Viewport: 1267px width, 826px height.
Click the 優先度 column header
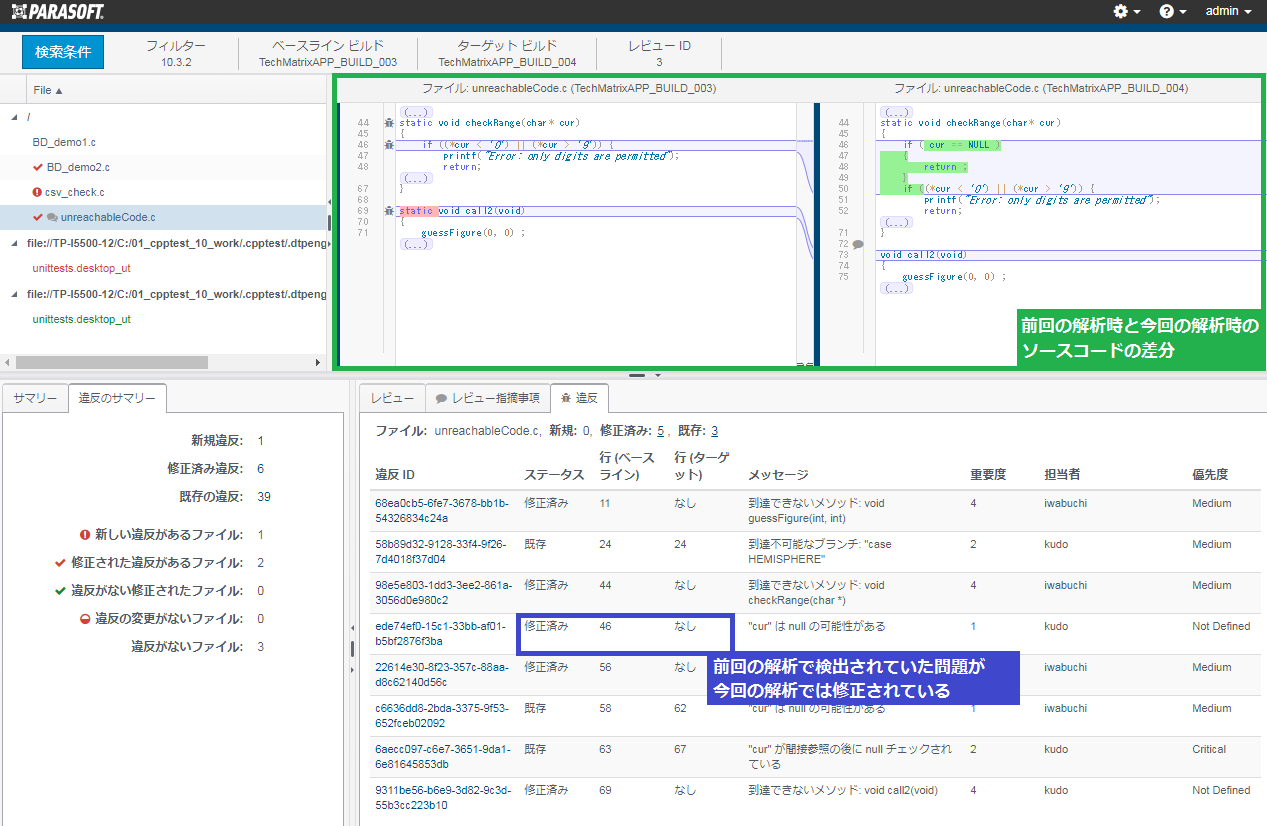[1210, 475]
